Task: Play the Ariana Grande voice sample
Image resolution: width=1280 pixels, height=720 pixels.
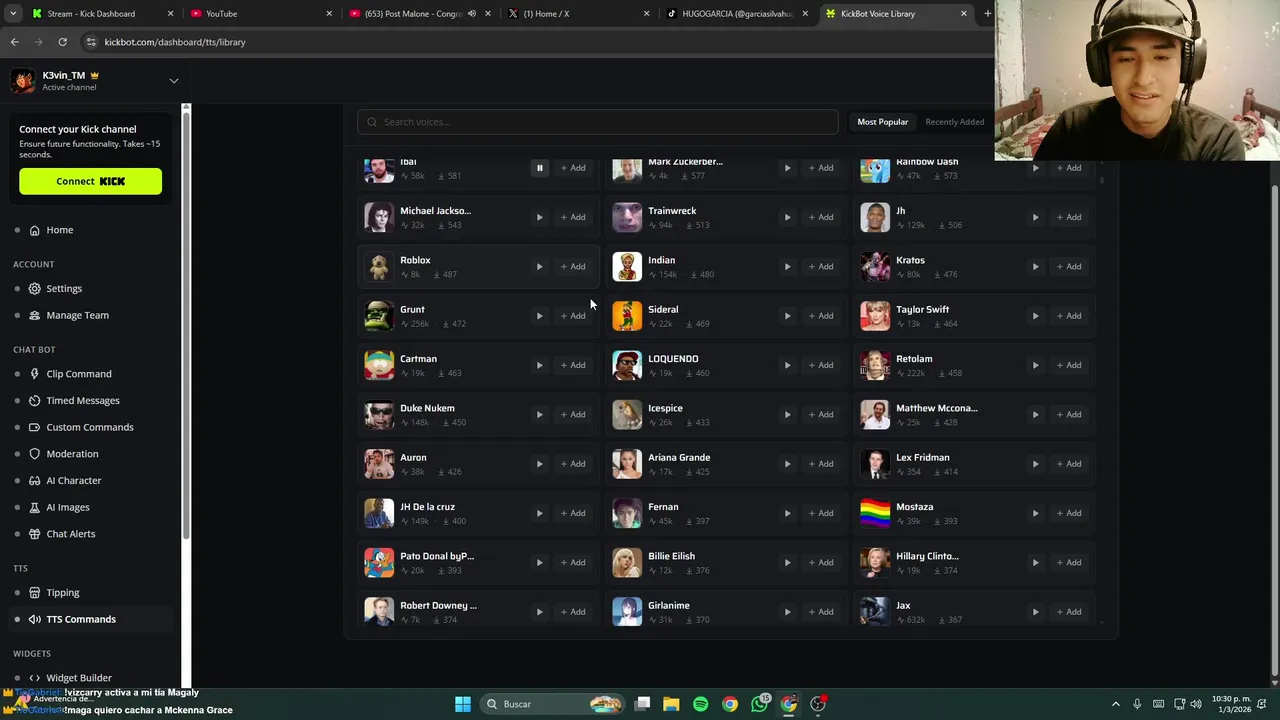Action: [x=787, y=464]
